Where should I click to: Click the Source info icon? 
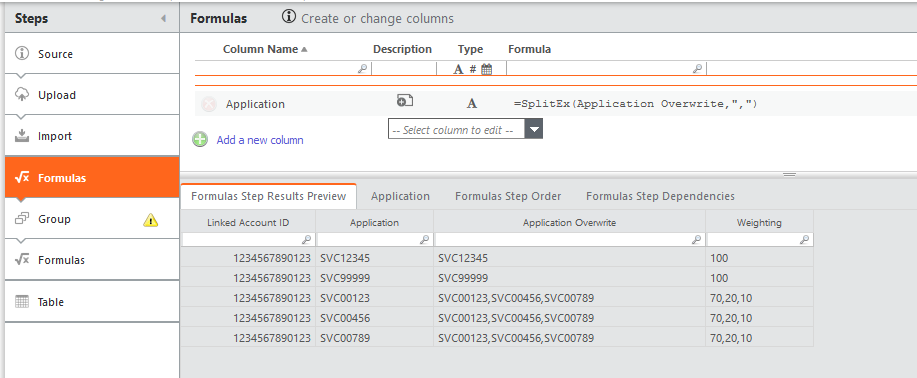tap(22, 53)
